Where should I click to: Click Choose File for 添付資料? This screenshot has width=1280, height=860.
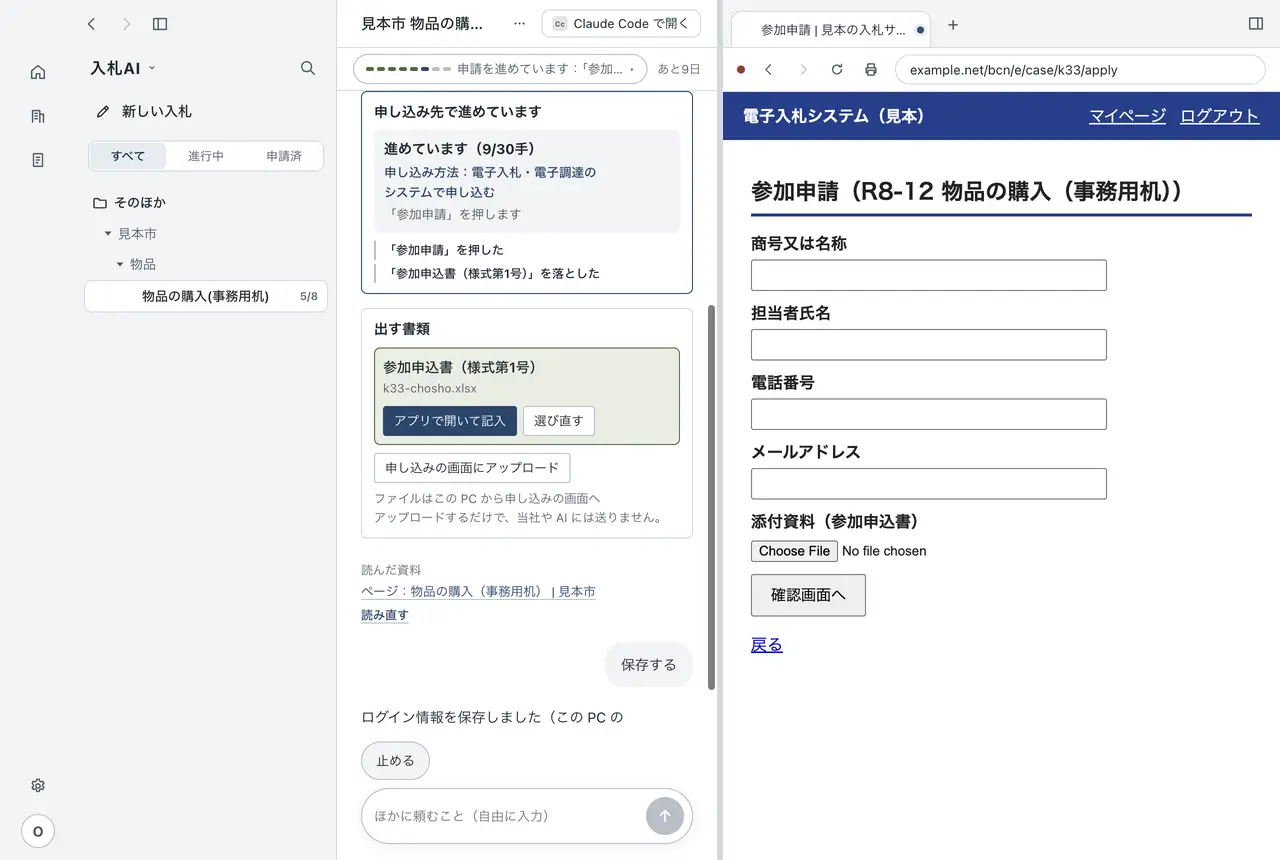tap(794, 551)
